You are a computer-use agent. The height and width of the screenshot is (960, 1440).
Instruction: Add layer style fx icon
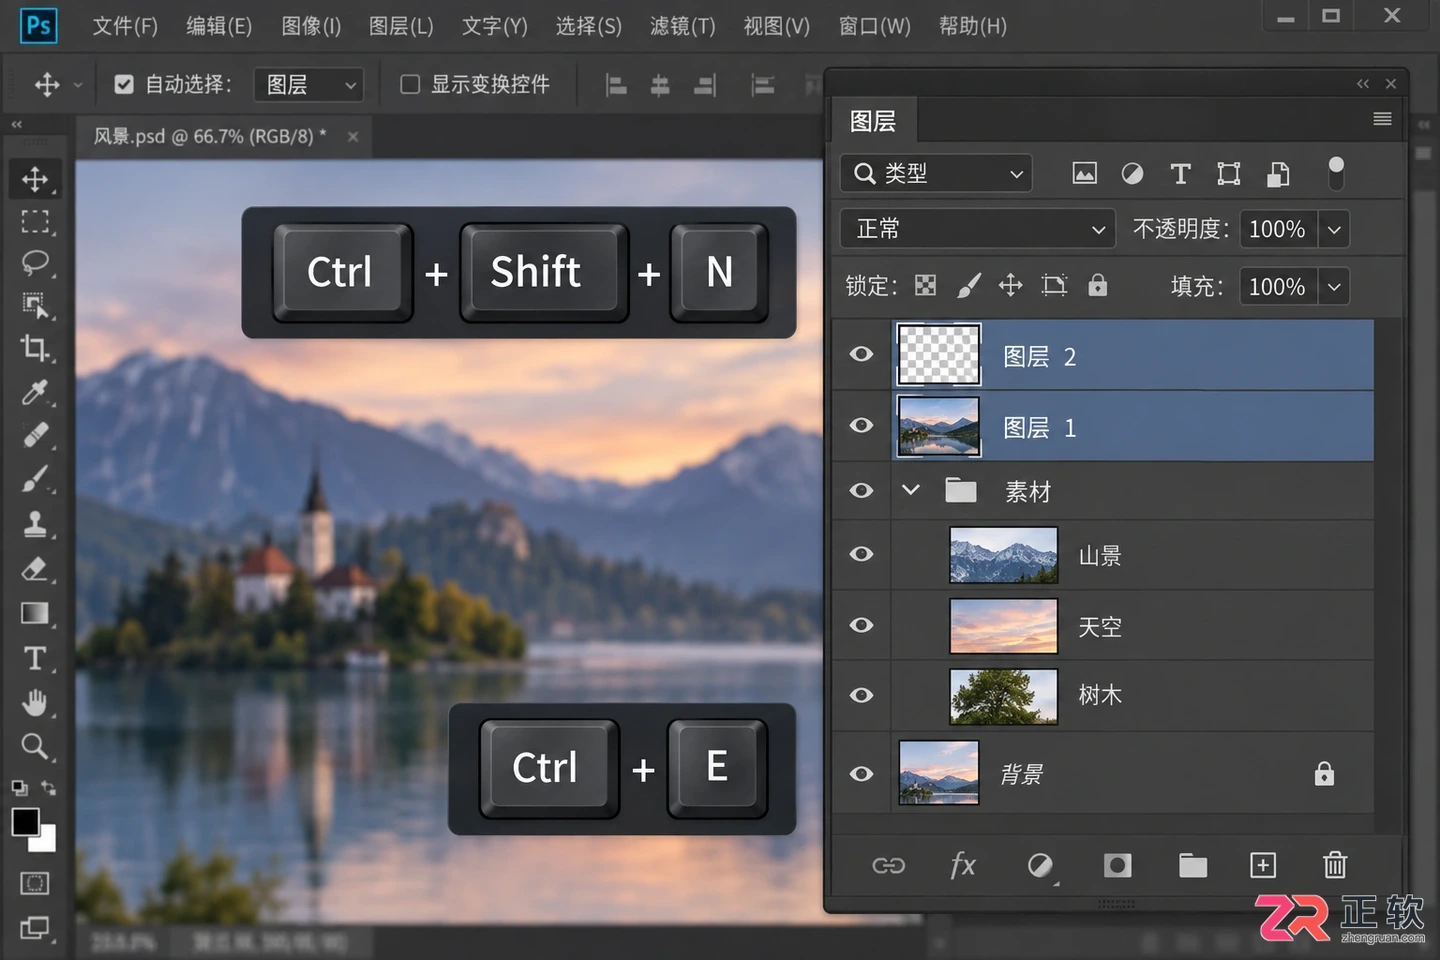pyautogui.click(x=962, y=865)
